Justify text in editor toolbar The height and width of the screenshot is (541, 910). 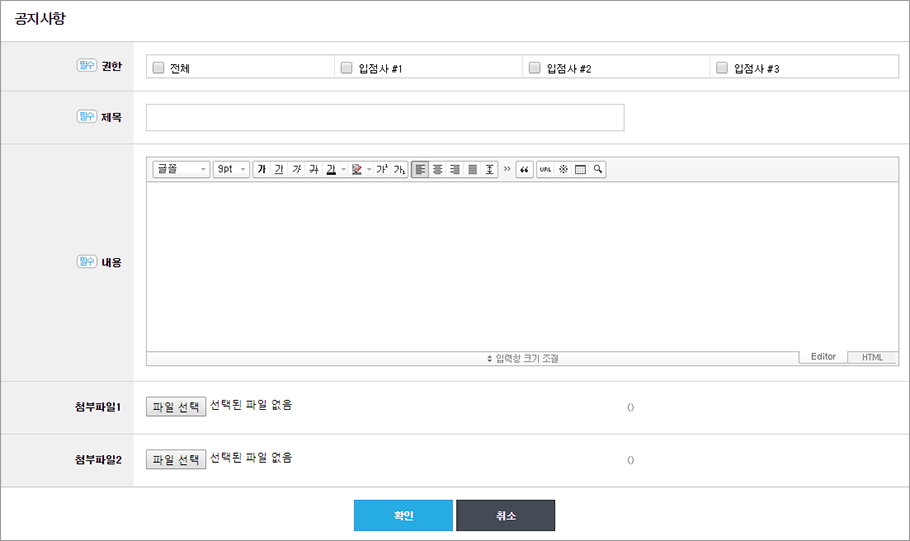[472, 169]
